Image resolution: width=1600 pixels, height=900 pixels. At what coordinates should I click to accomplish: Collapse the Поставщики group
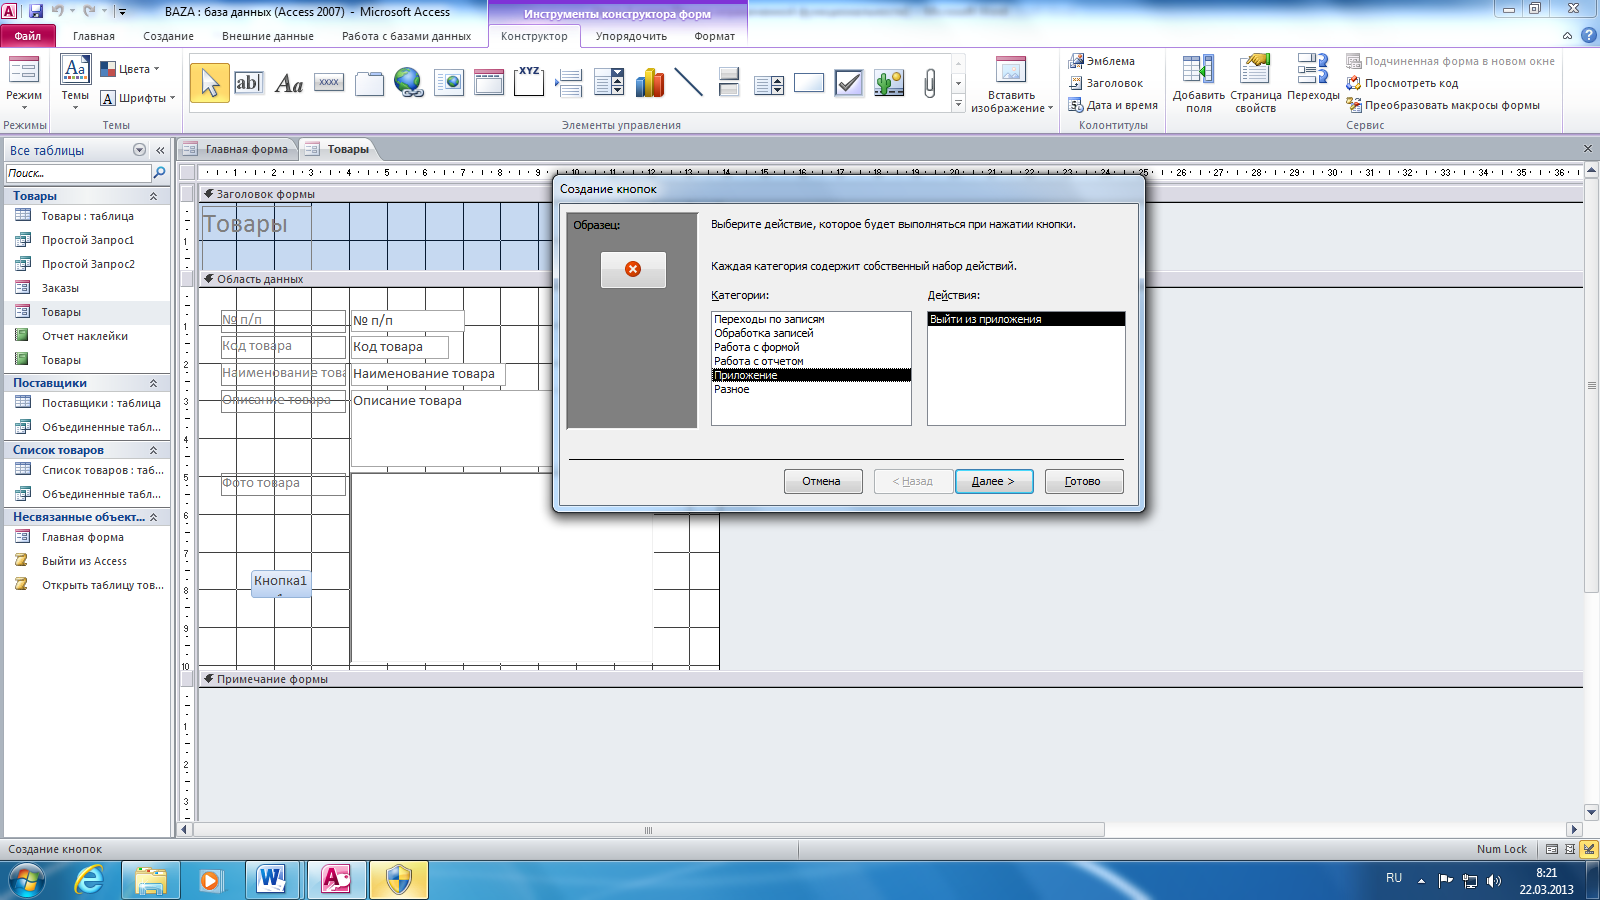tap(154, 383)
